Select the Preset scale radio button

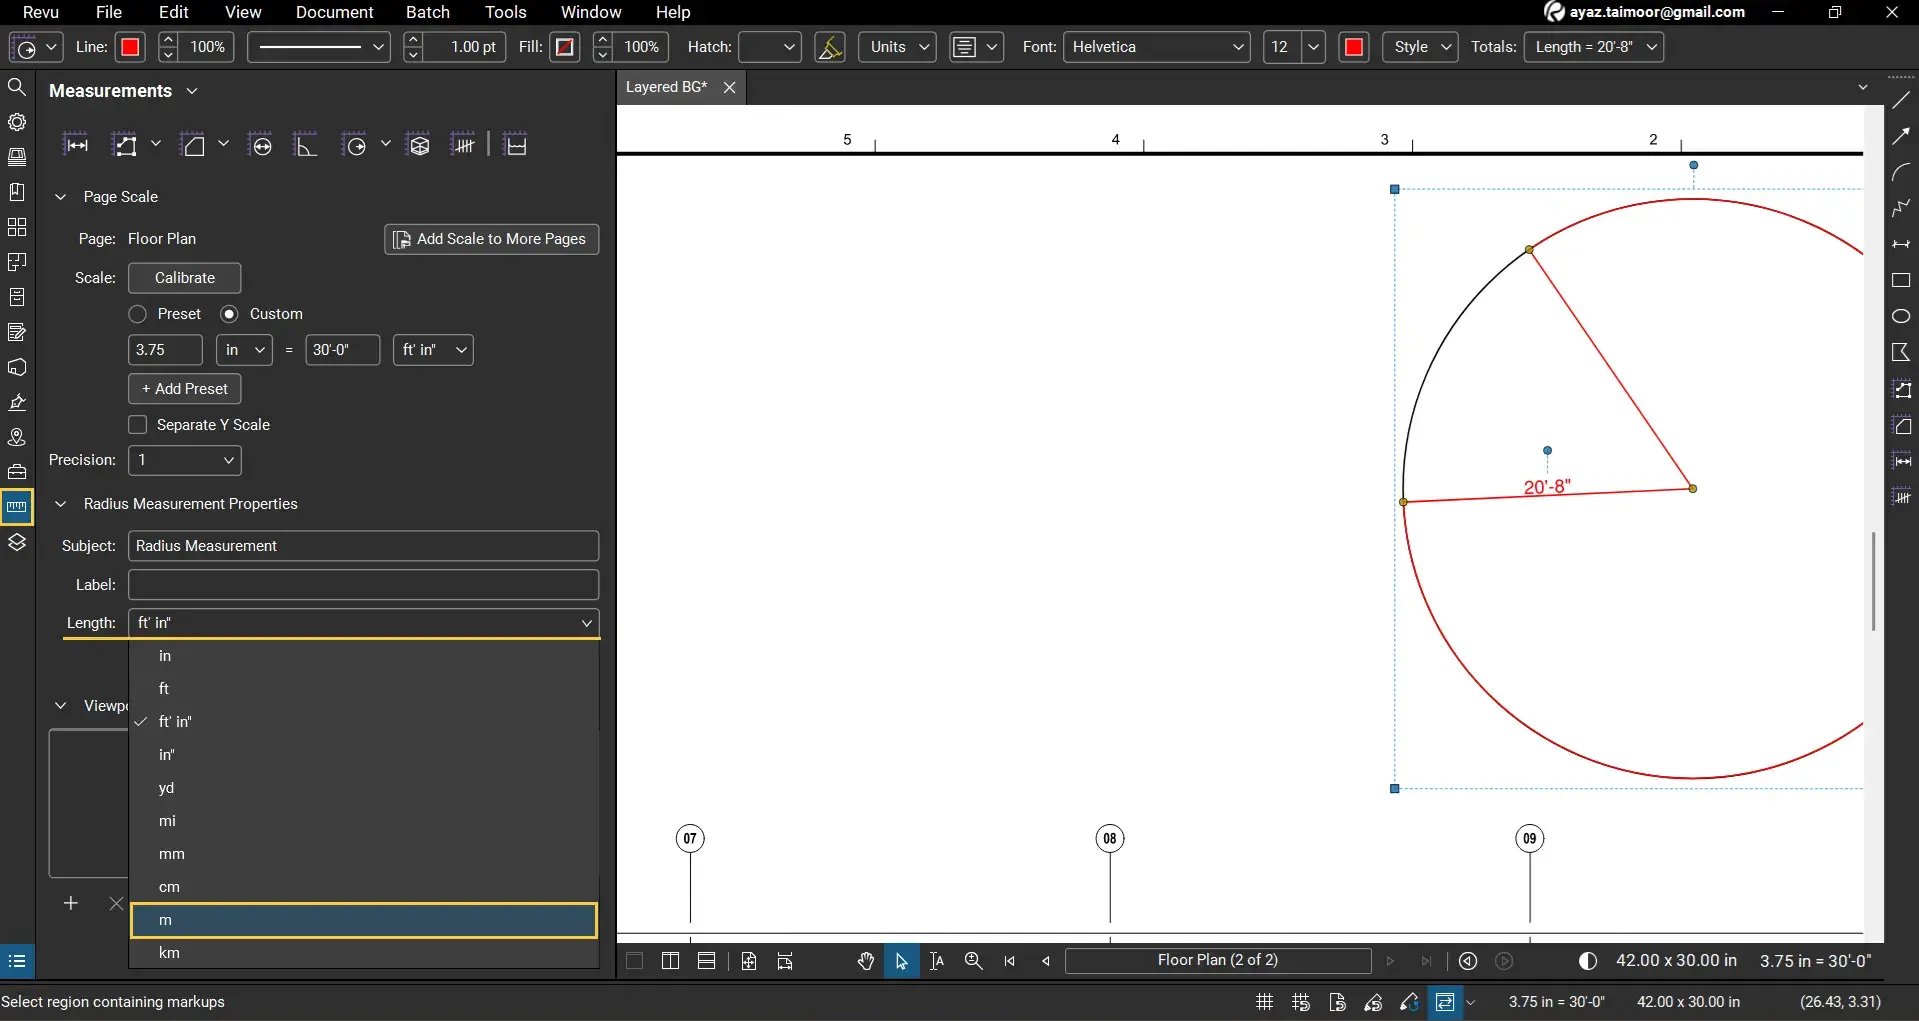[x=138, y=313]
